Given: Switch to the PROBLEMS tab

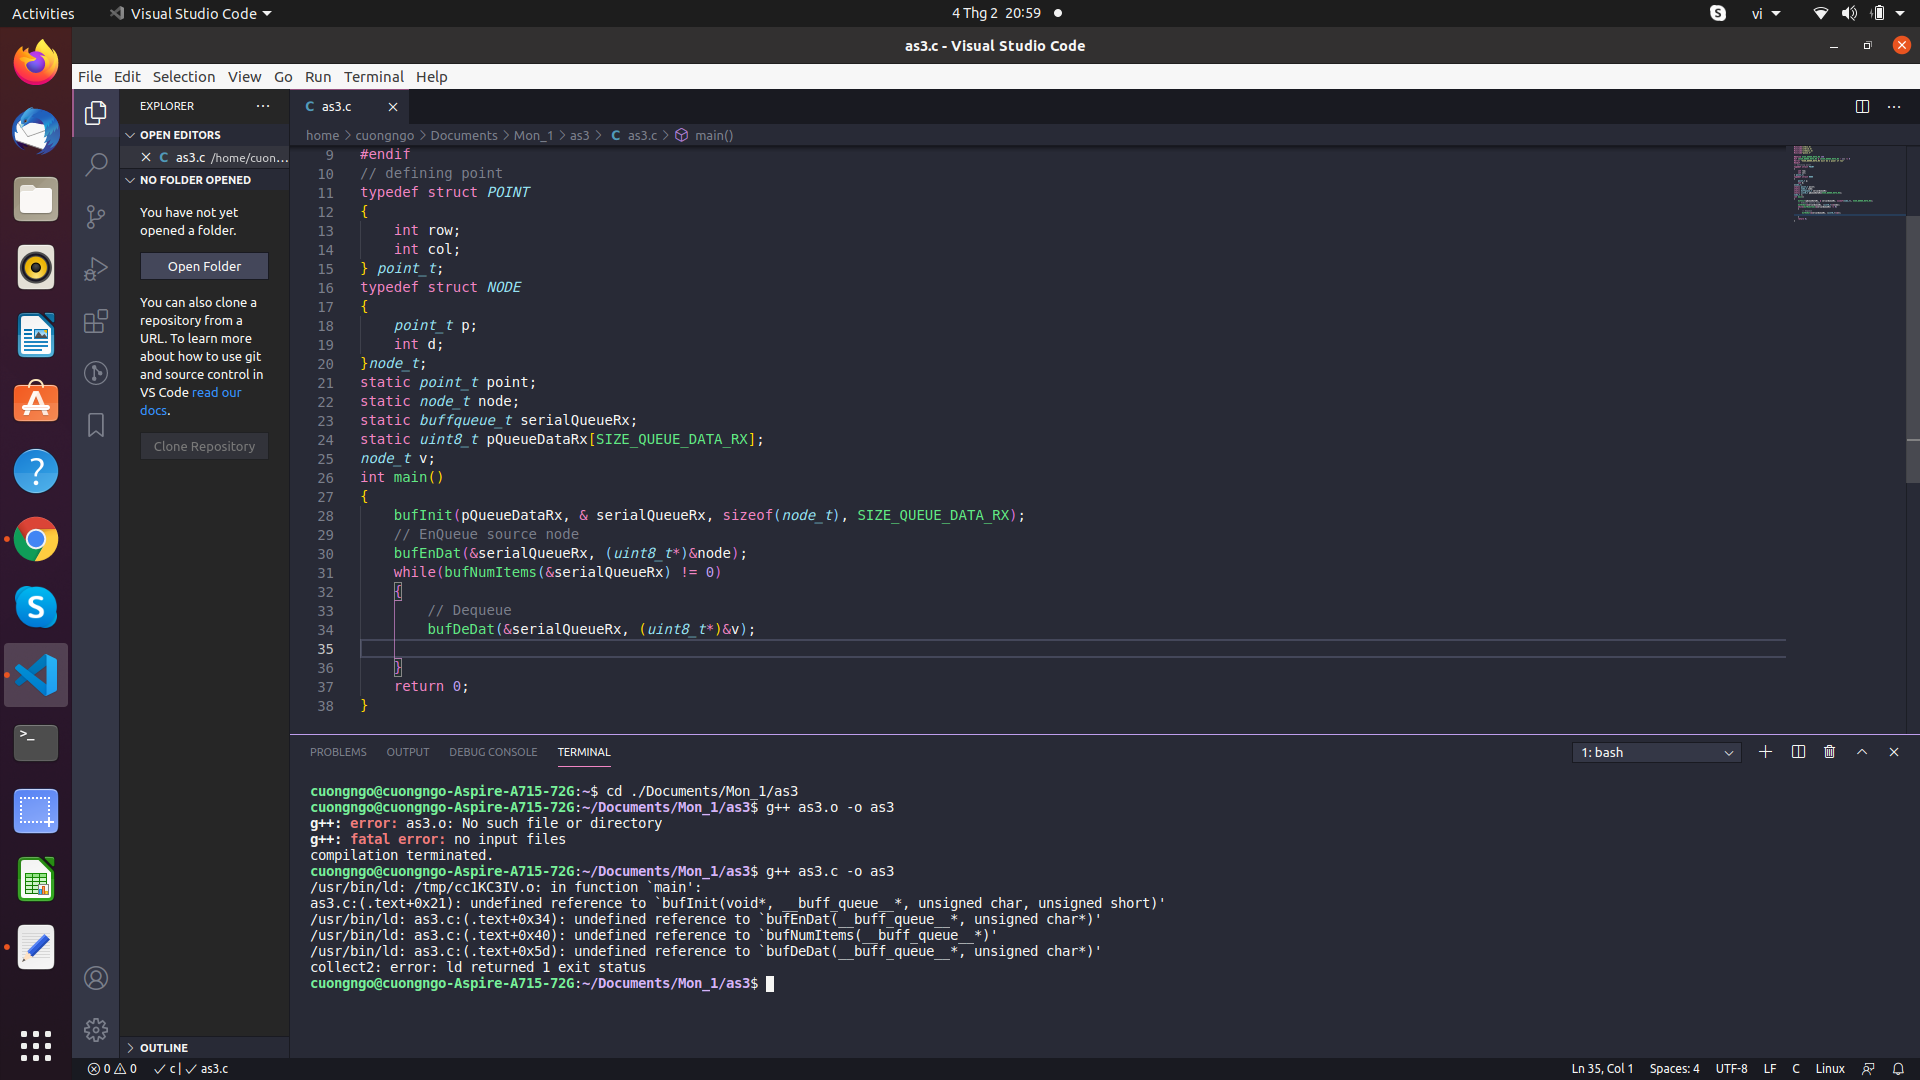Looking at the screenshot, I should click(x=338, y=752).
